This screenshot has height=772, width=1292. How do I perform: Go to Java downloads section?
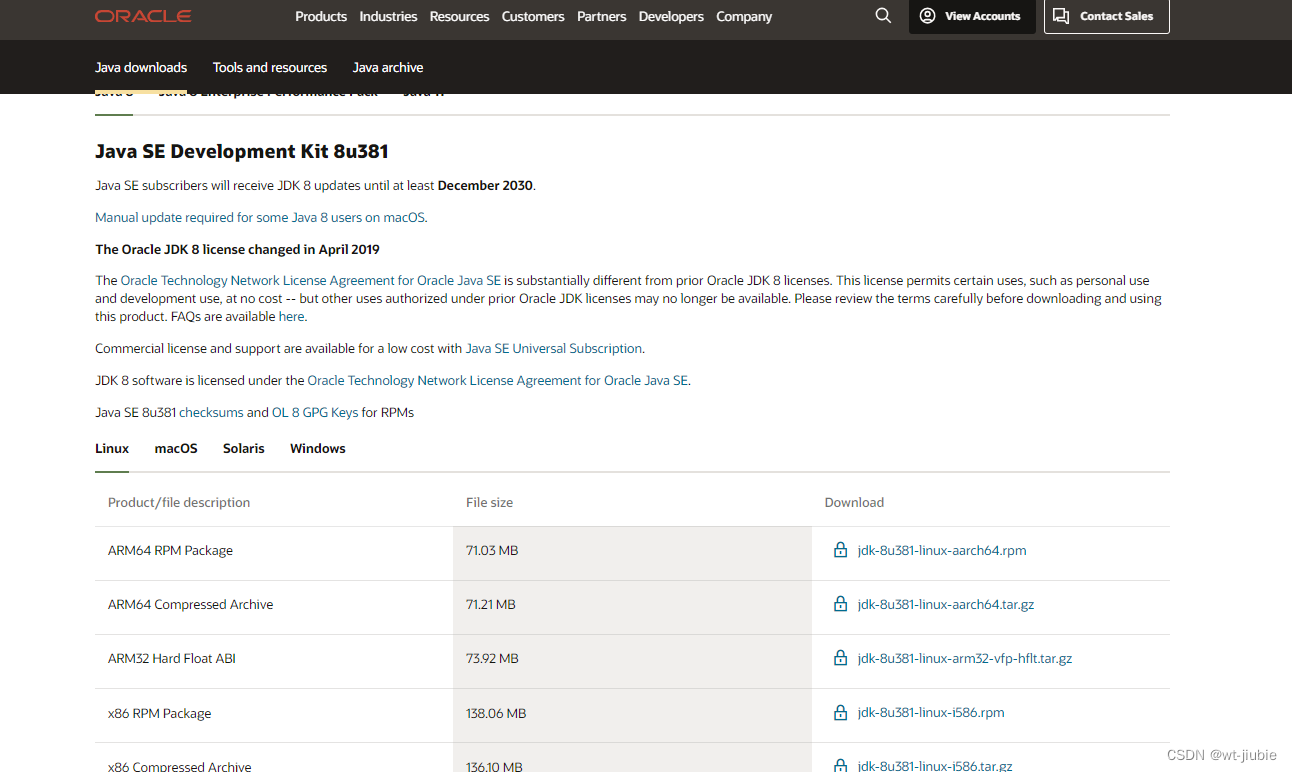(x=141, y=67)
